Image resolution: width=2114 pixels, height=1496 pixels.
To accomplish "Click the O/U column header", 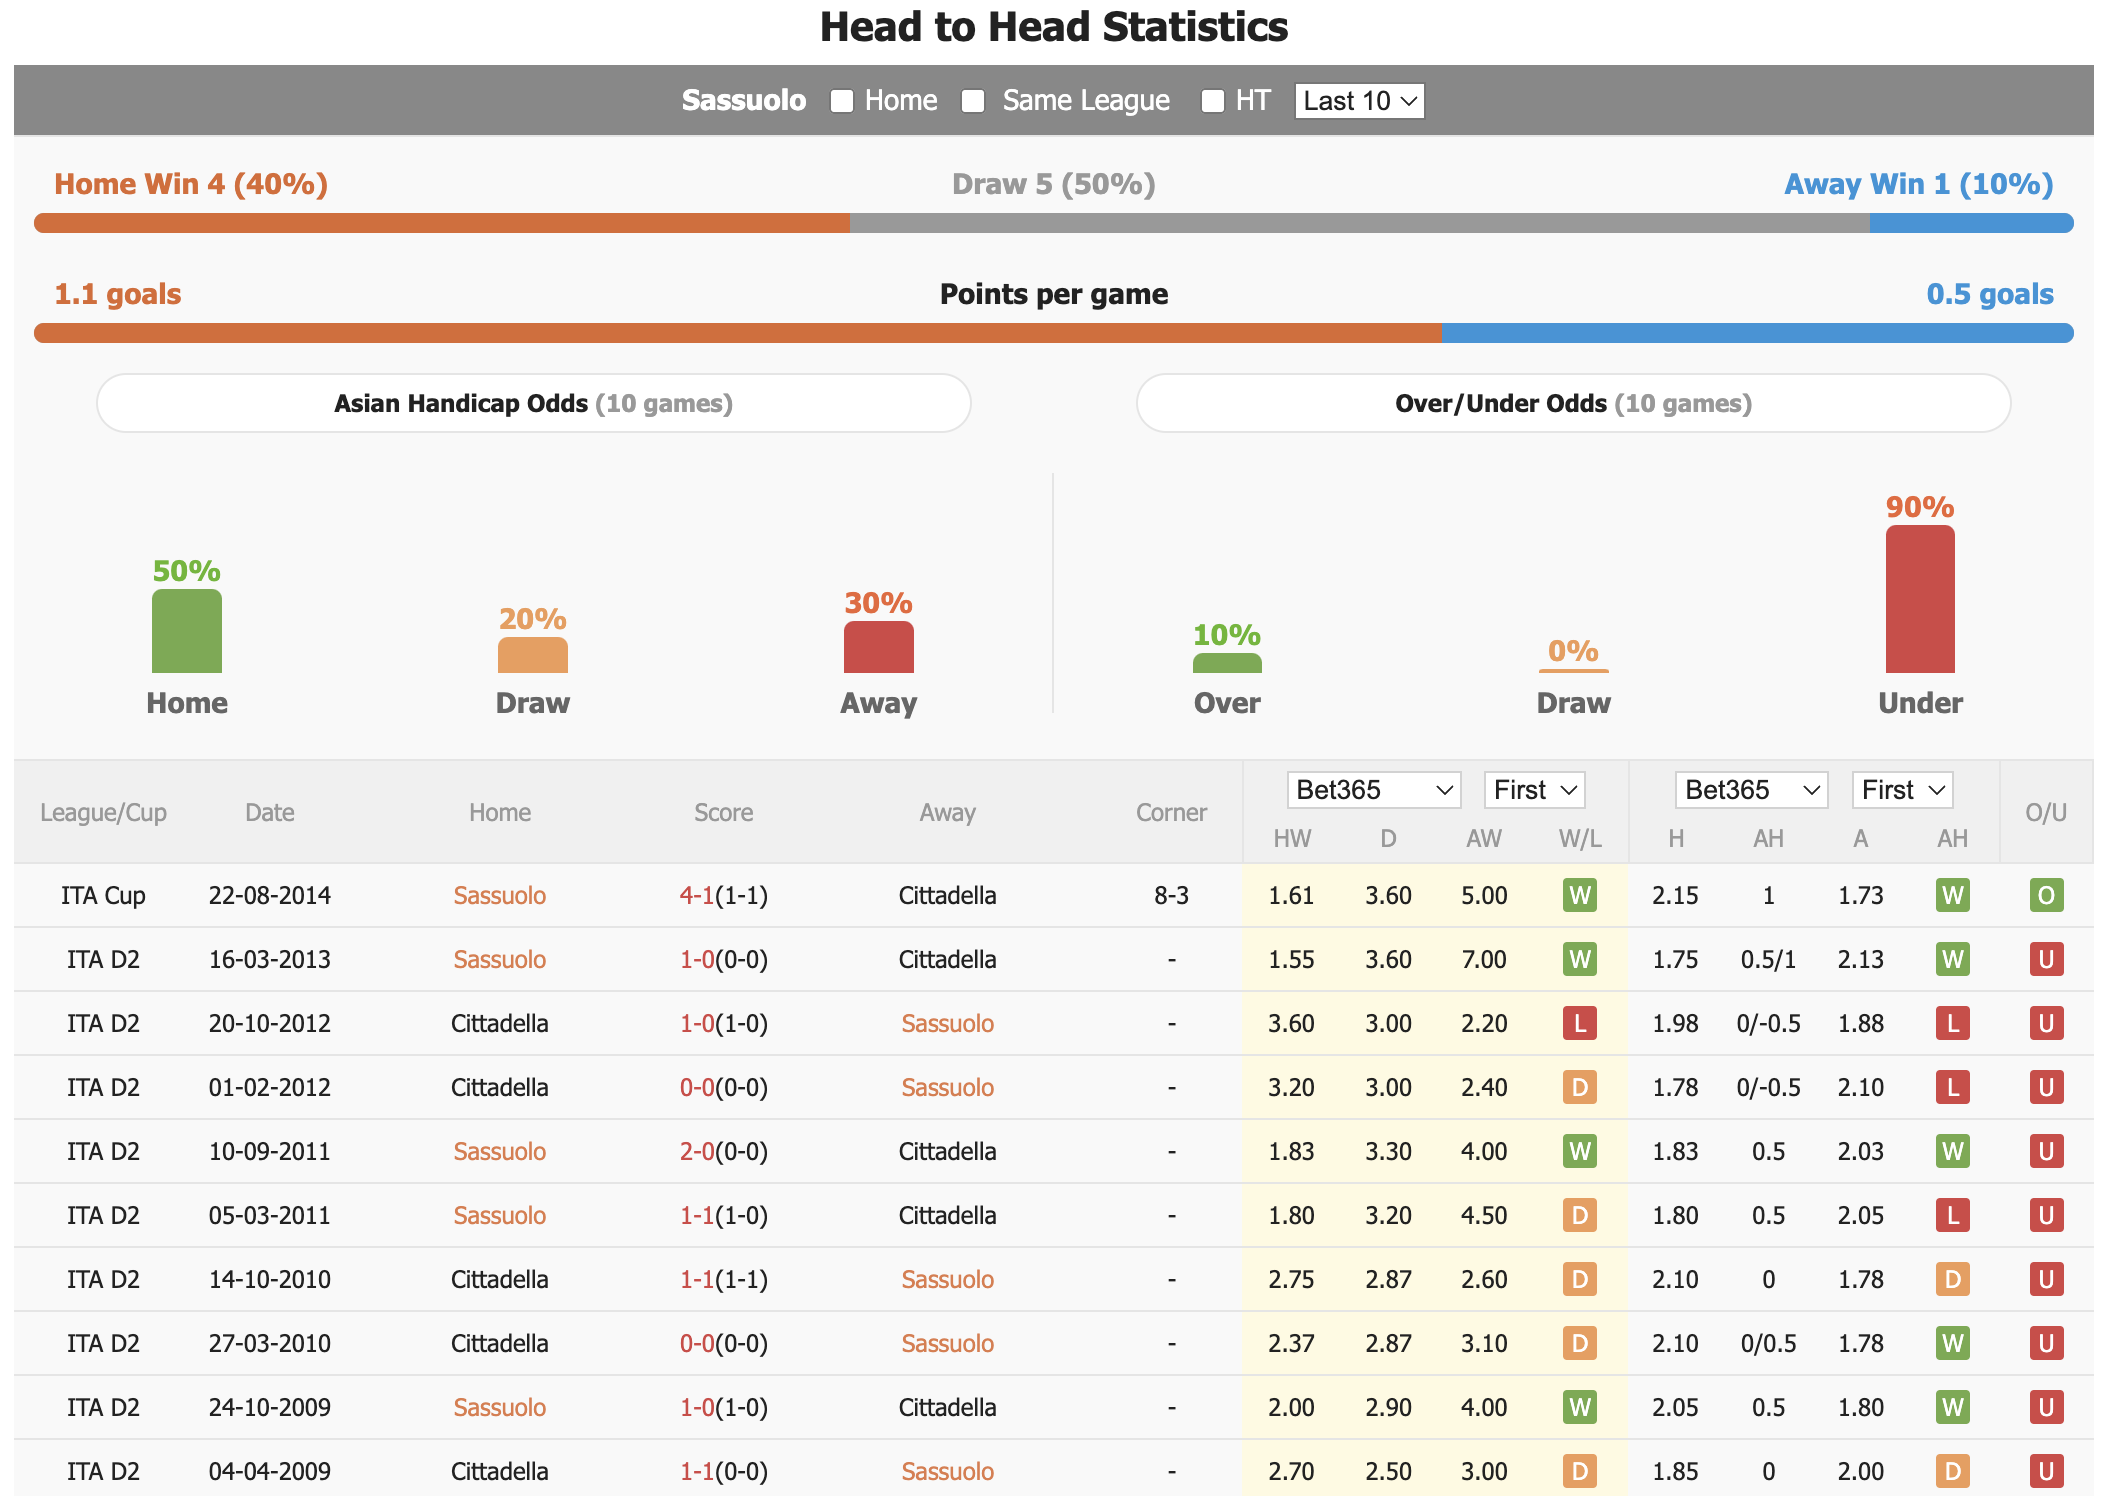I will click(x=2046, y=812).
